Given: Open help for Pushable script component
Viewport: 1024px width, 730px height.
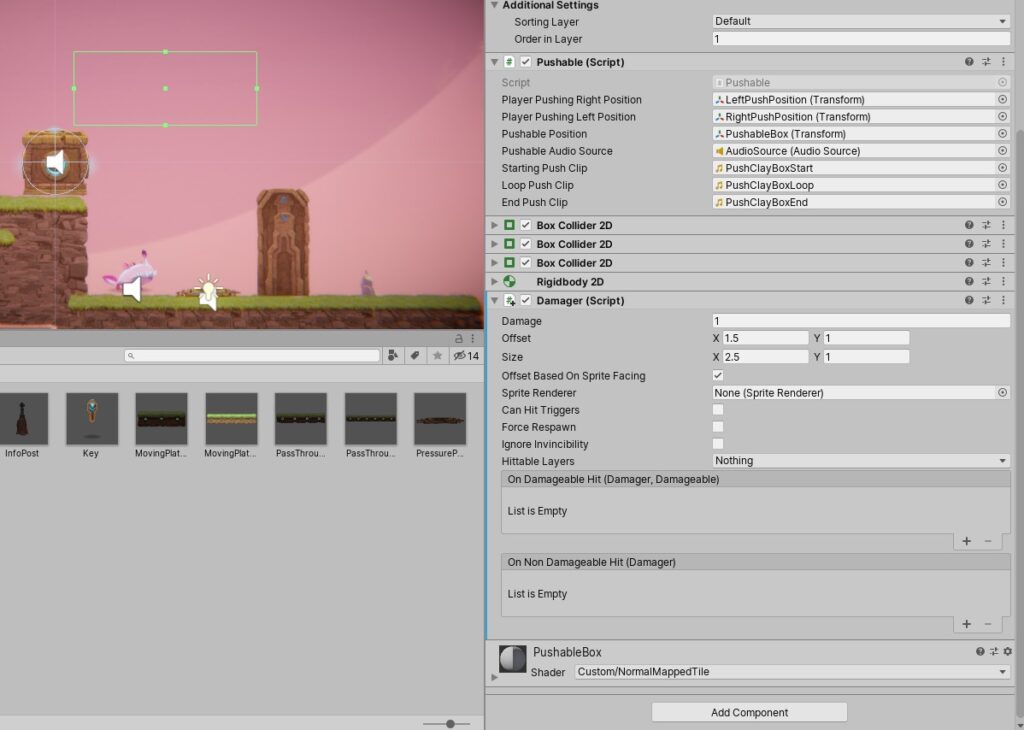Looking at the screenshot, I should pos(969,62).
